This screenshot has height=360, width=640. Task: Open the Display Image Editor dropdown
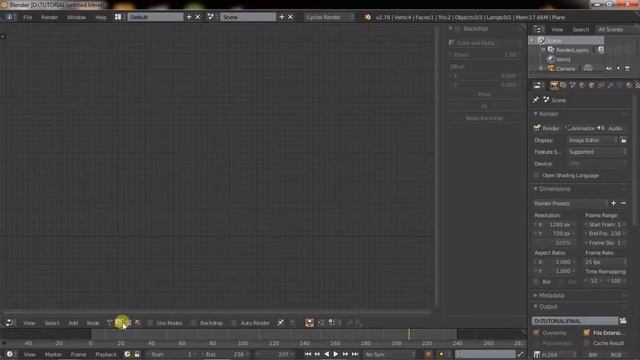point(593,140)
